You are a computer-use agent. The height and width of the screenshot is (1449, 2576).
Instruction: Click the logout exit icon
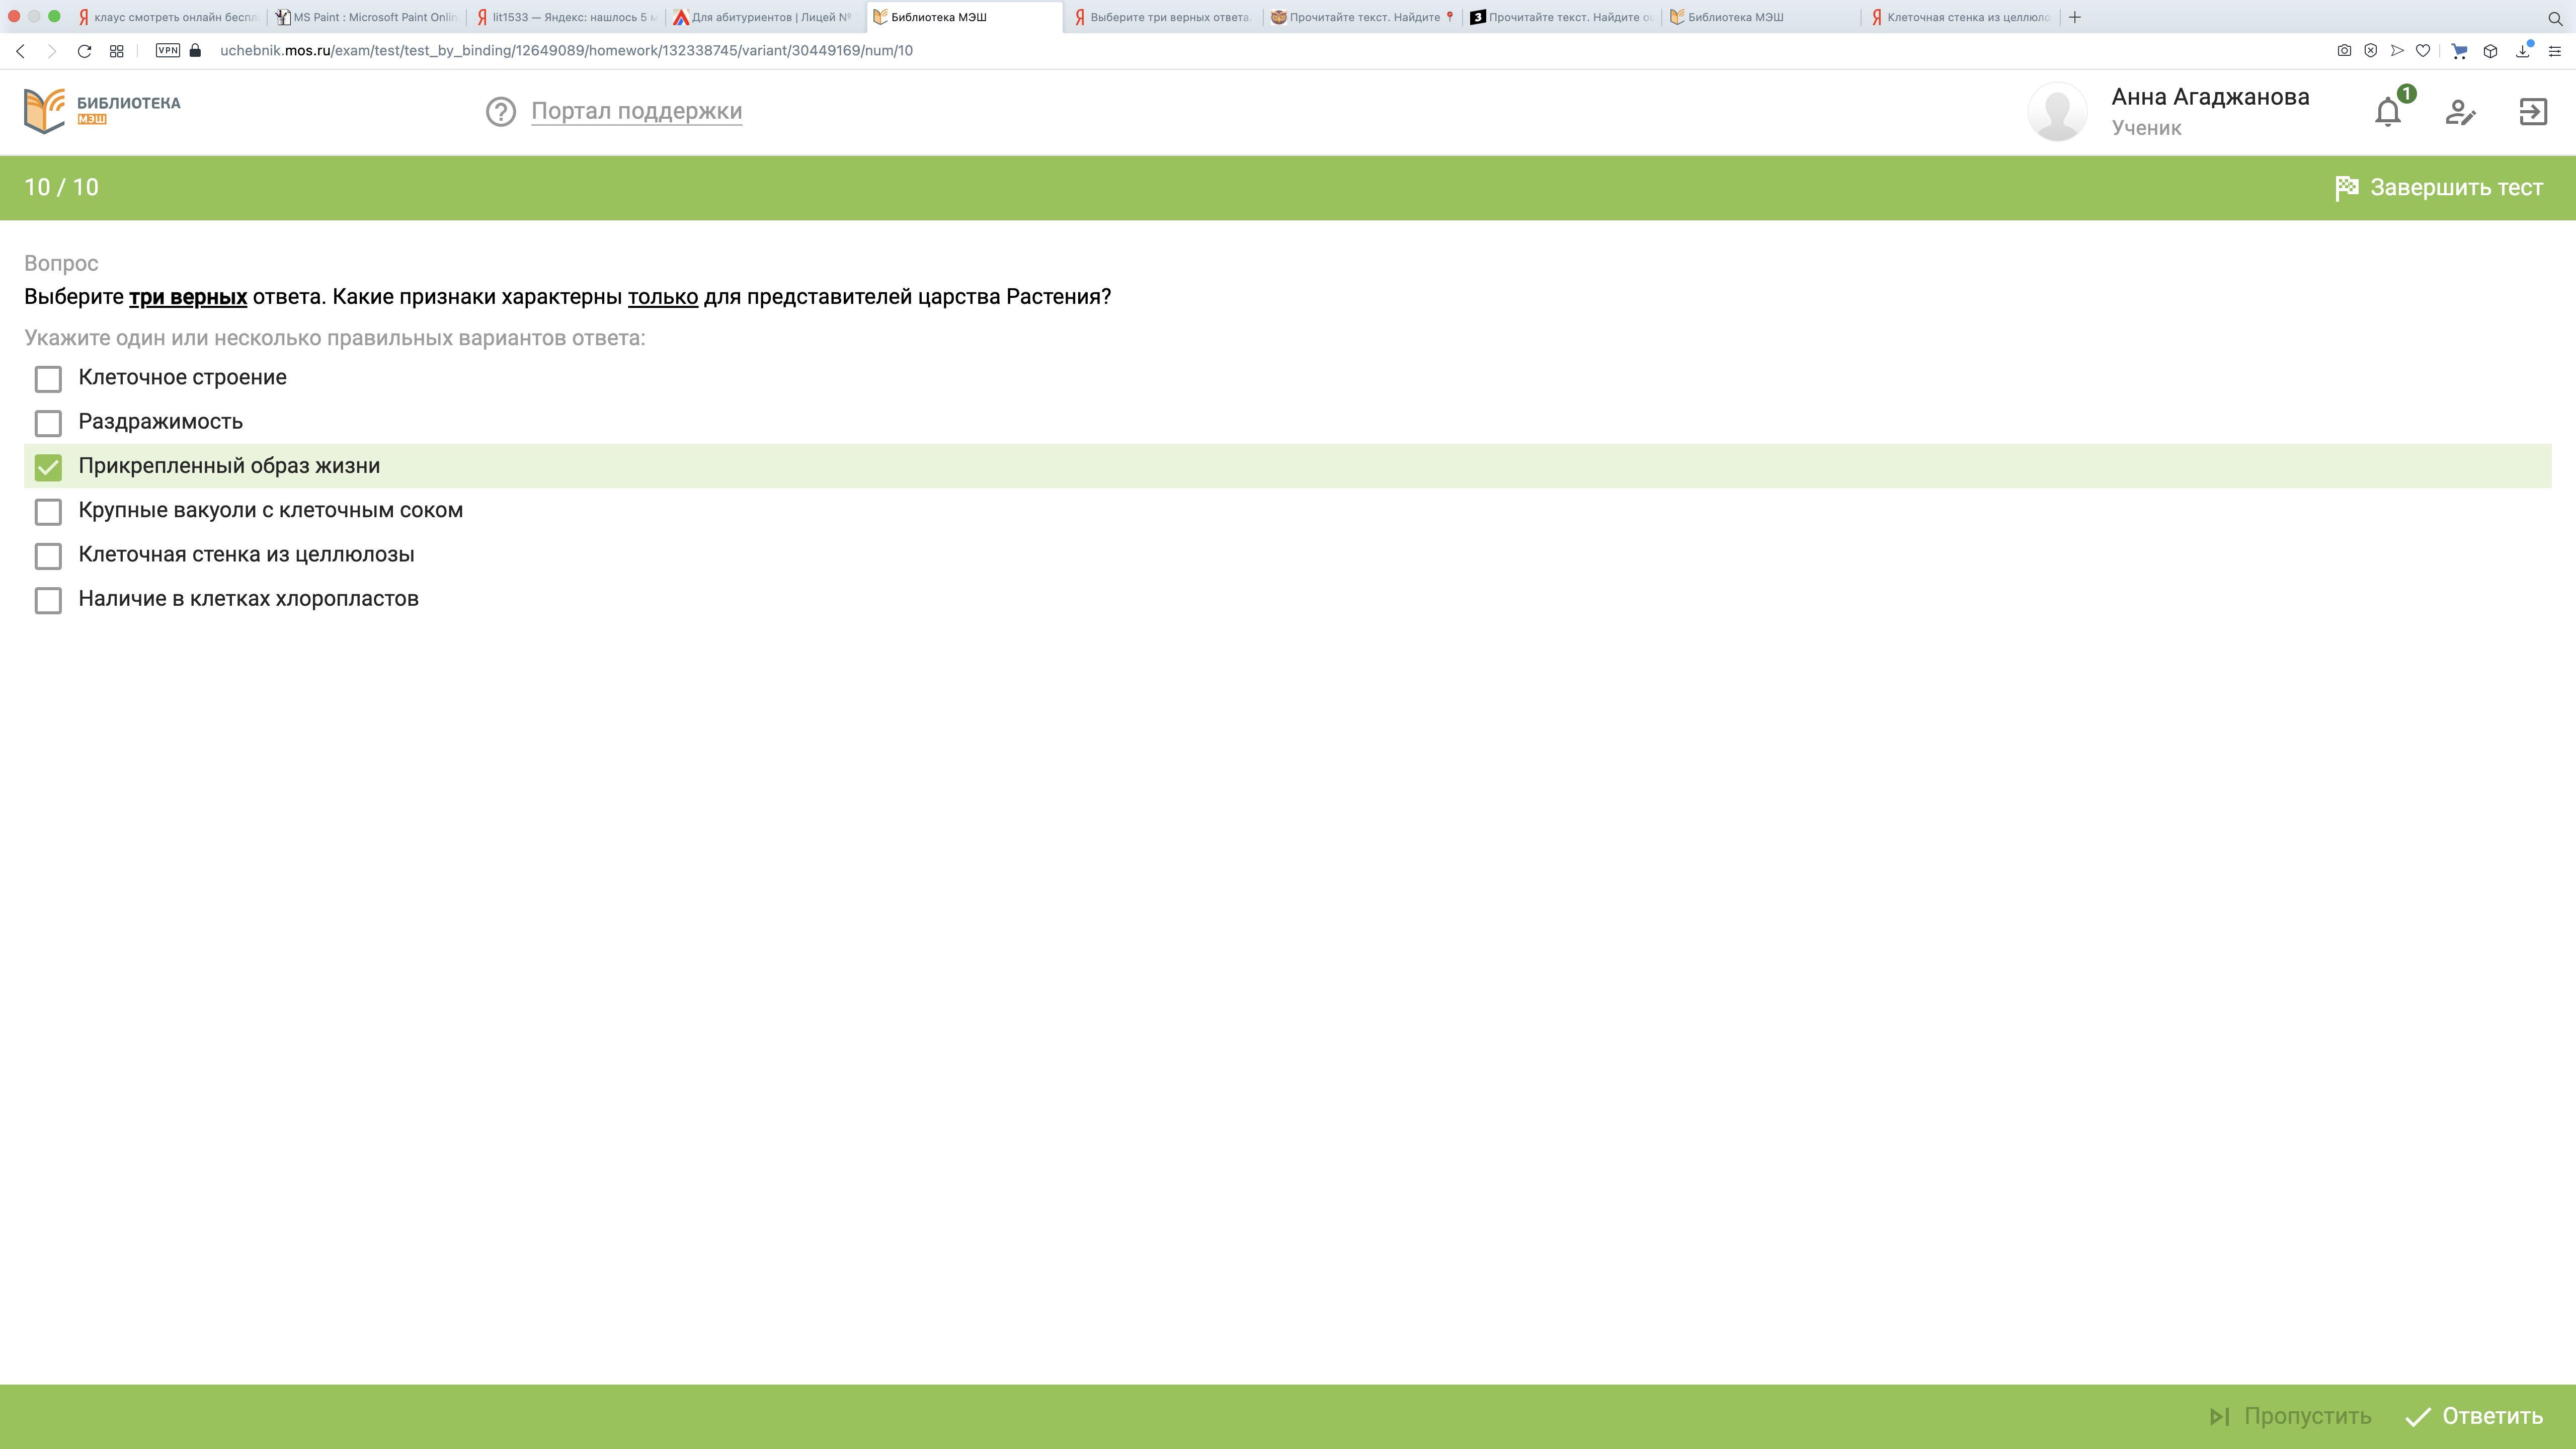2532,112
